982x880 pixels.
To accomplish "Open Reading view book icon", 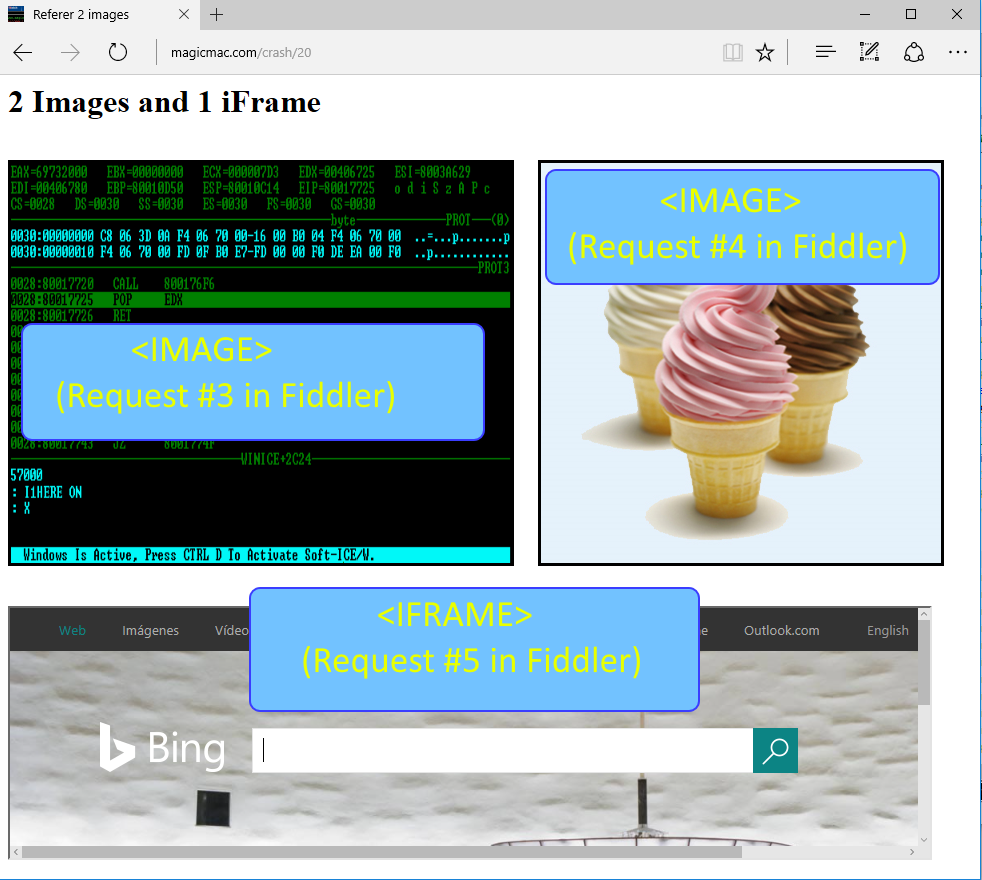I will coord(733,53).
